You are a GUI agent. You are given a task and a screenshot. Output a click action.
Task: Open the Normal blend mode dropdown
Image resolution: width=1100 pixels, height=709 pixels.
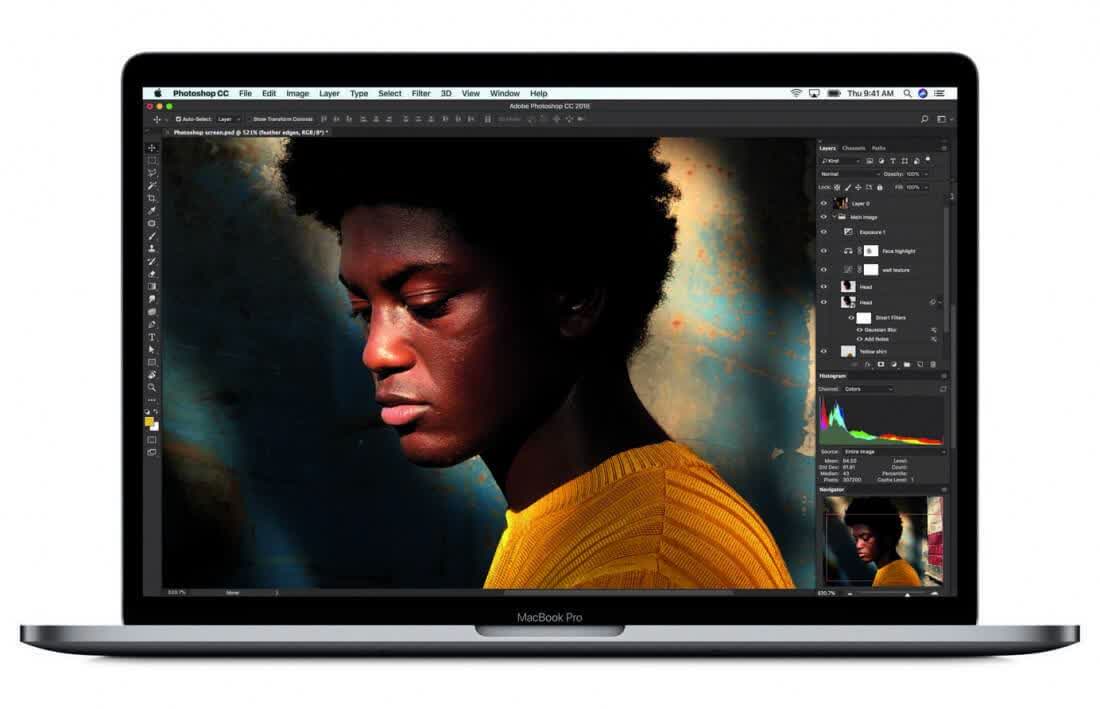850,174
